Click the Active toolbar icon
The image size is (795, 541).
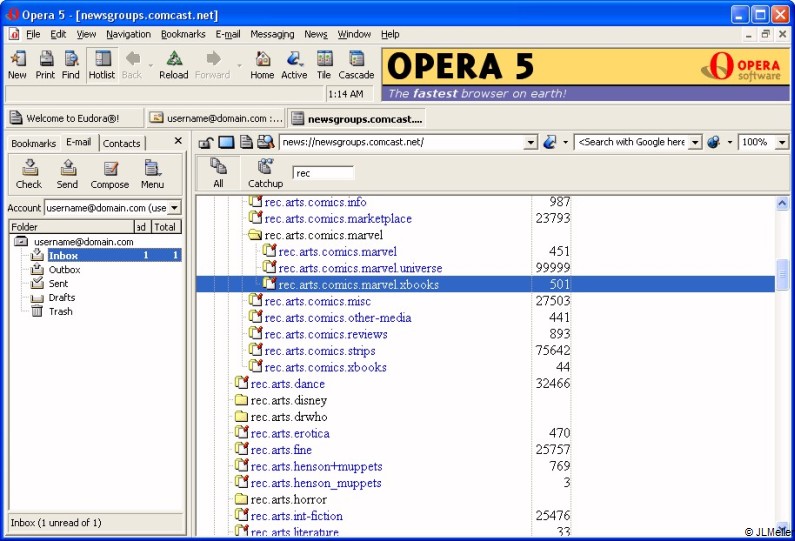point(294,65)
